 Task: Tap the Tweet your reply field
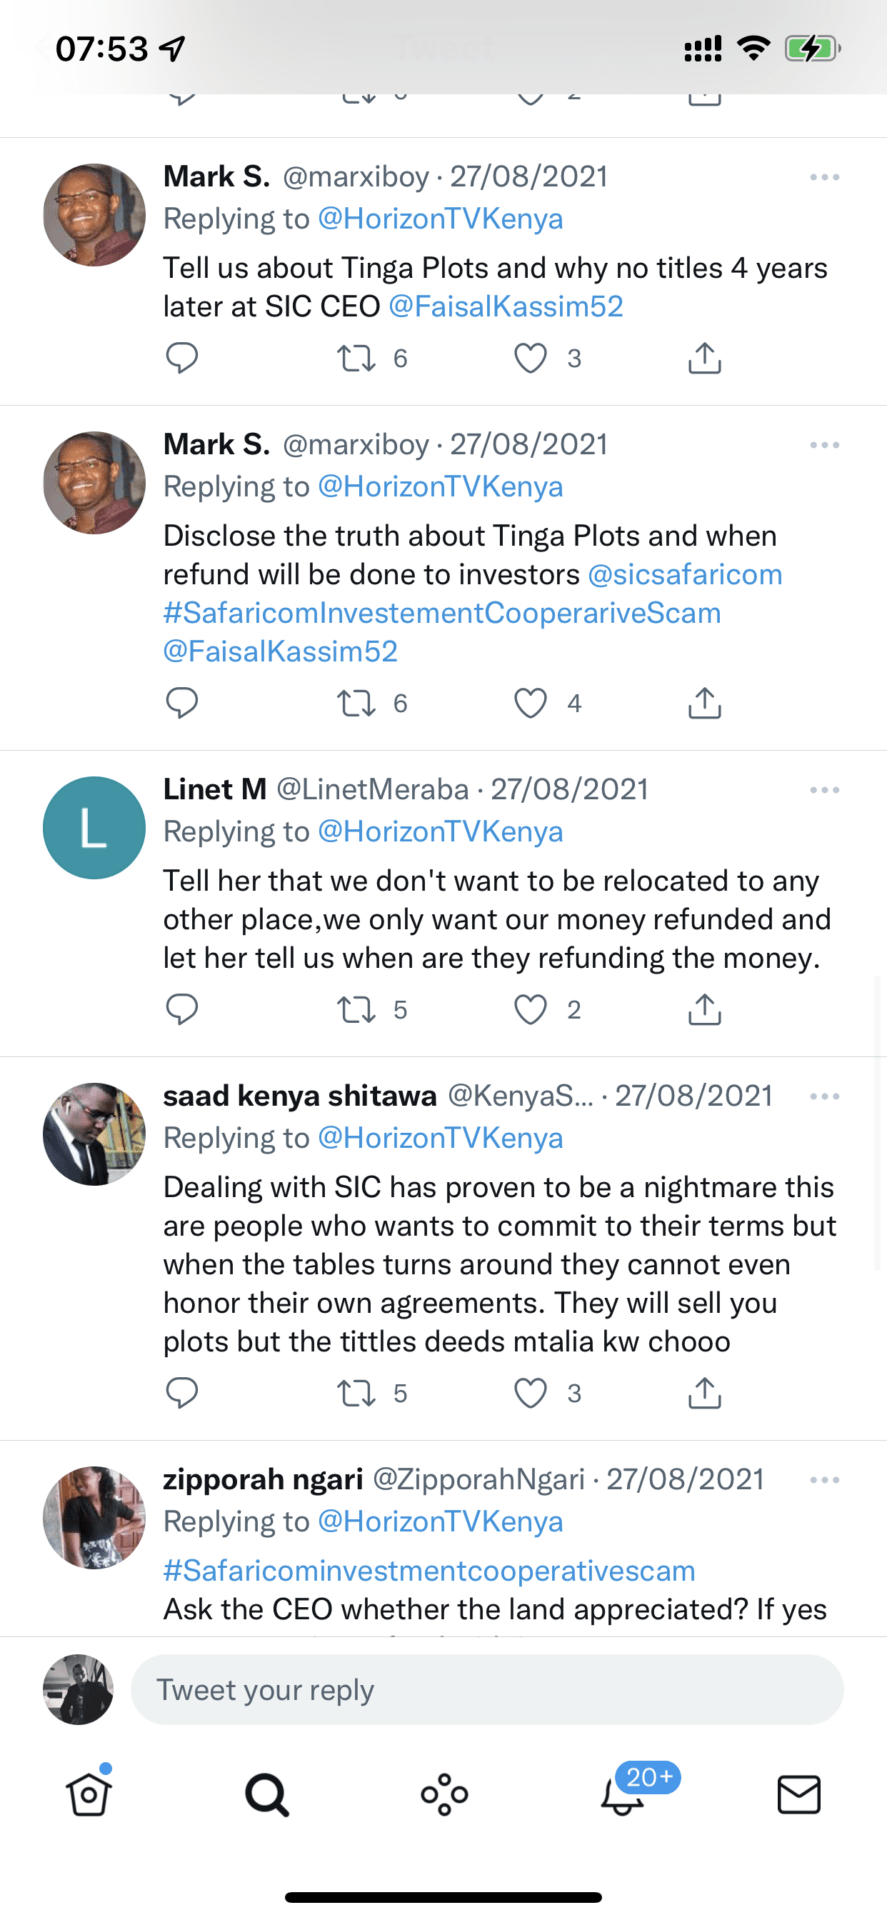(x=487, y=1690)
